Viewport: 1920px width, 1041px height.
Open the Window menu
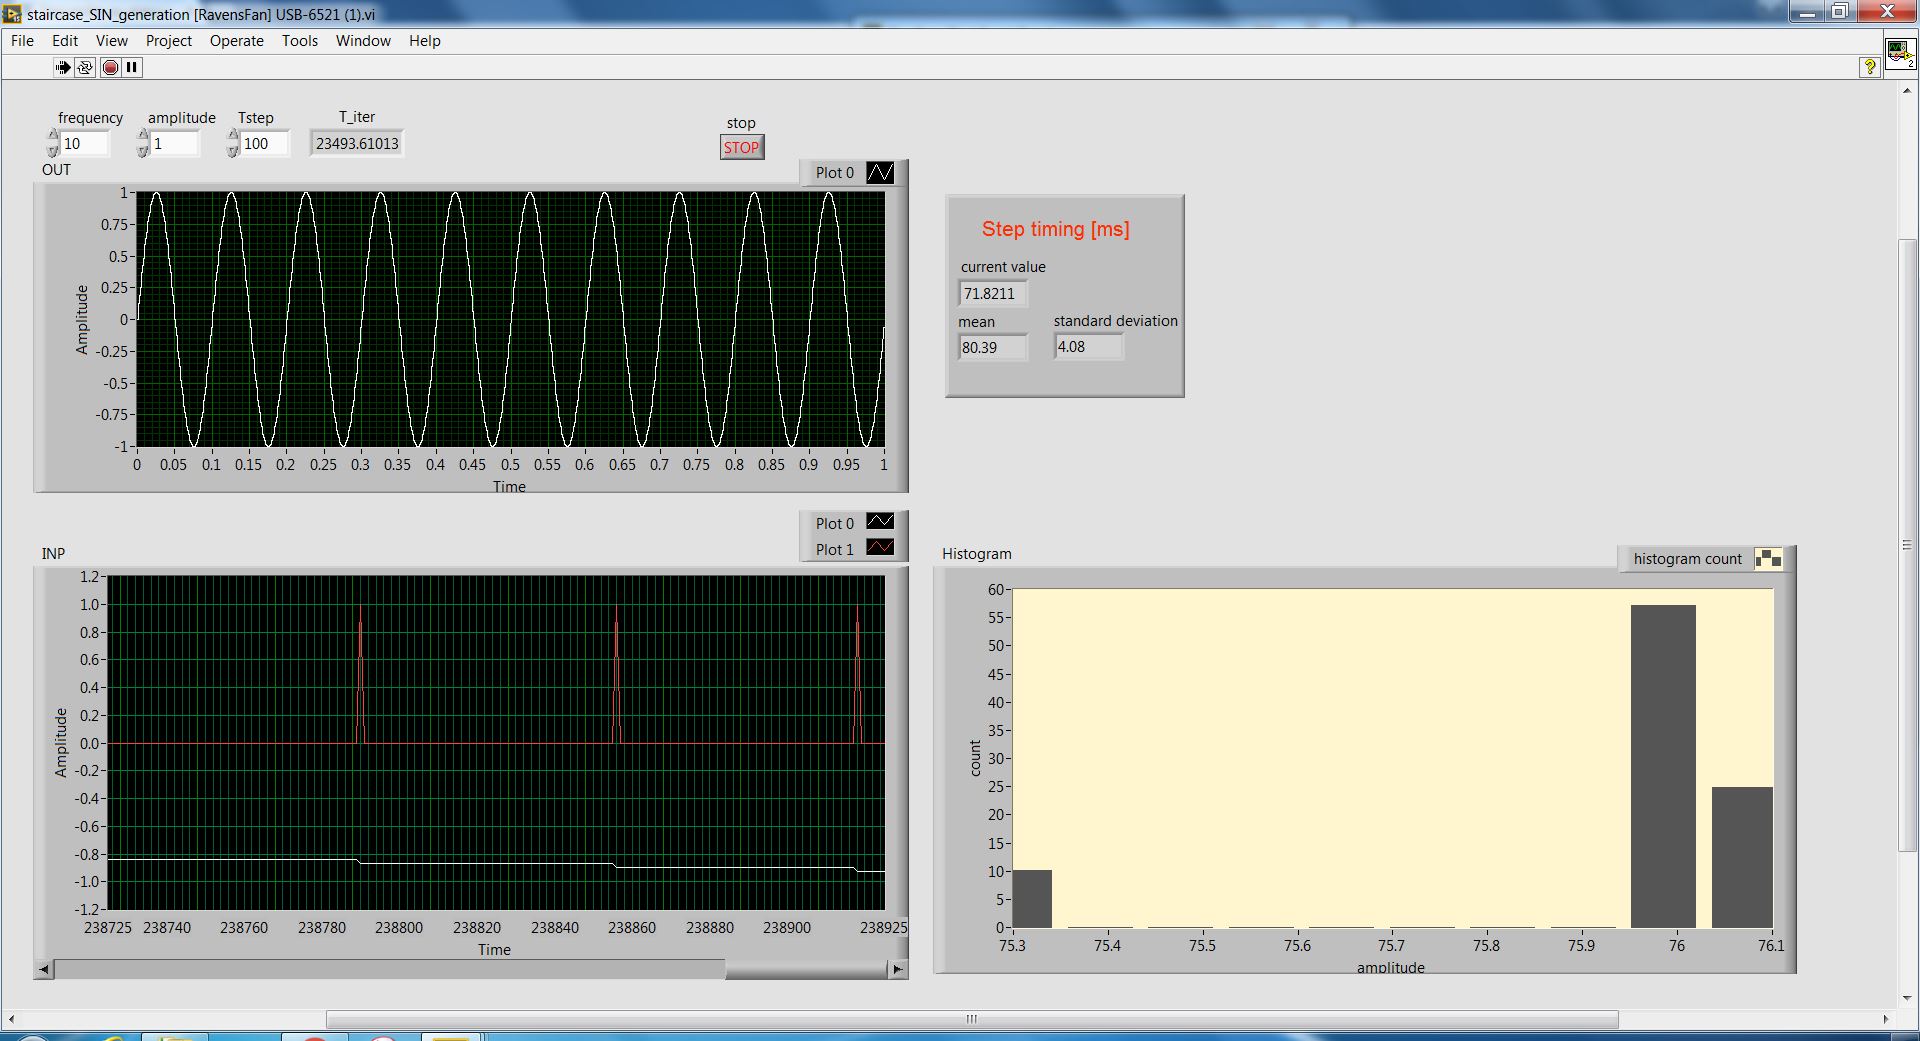363,41
